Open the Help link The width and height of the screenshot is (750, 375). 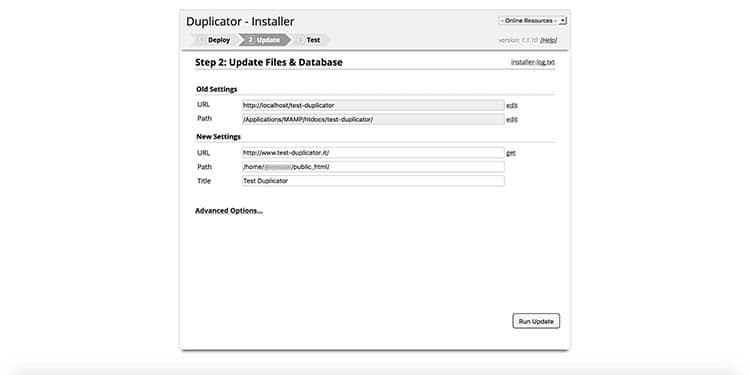(548, 40)
